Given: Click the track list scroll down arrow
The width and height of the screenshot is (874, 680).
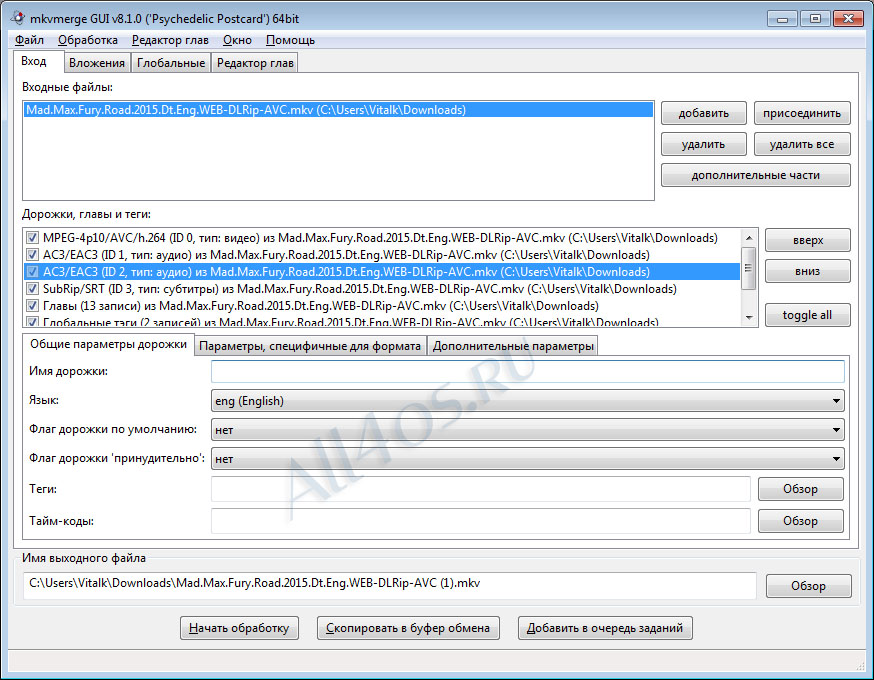Looking at the screenshot, I should point(749,317).
